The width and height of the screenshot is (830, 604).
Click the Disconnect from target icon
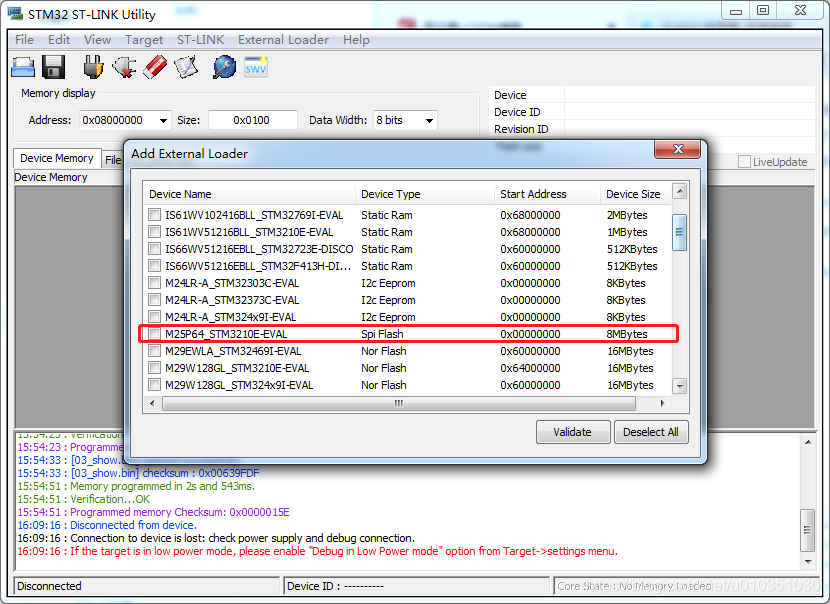point(124,67)
